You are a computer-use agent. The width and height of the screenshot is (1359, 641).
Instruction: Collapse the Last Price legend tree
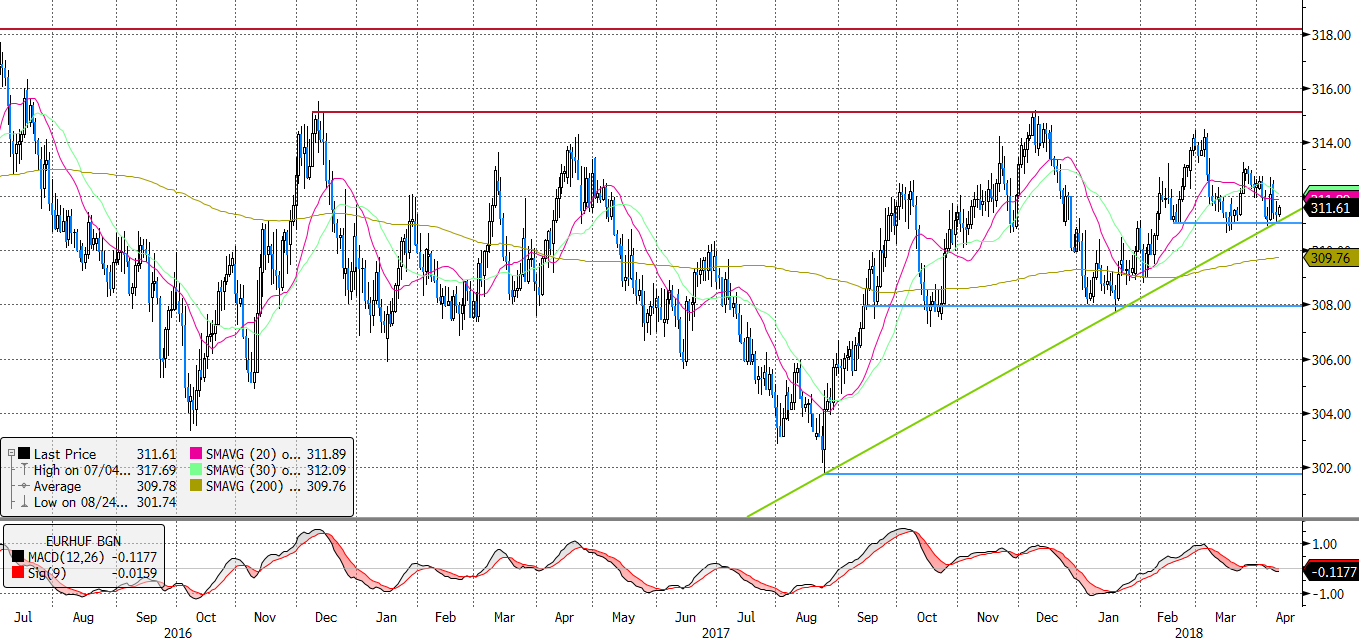(10, 453)
